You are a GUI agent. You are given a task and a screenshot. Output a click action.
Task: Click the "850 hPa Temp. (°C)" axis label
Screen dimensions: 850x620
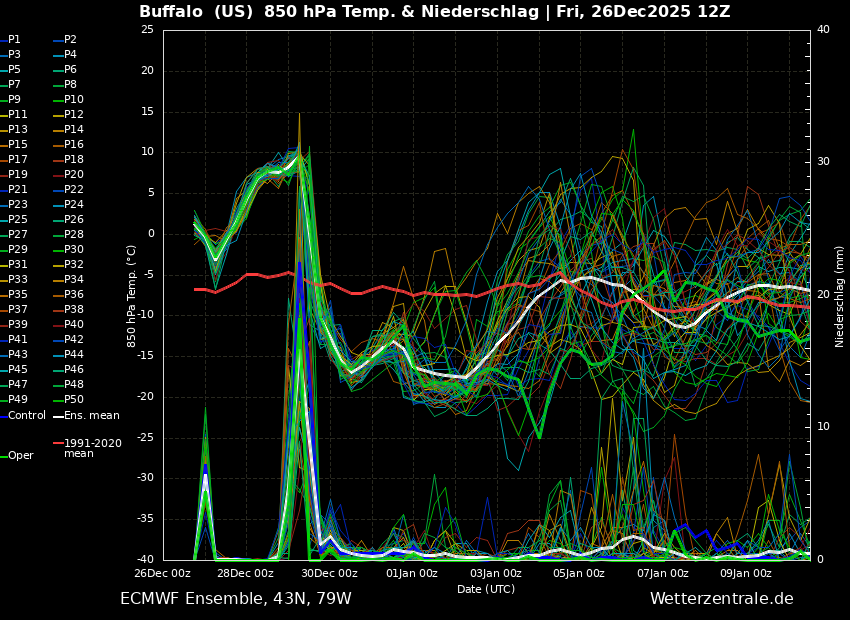131,296
